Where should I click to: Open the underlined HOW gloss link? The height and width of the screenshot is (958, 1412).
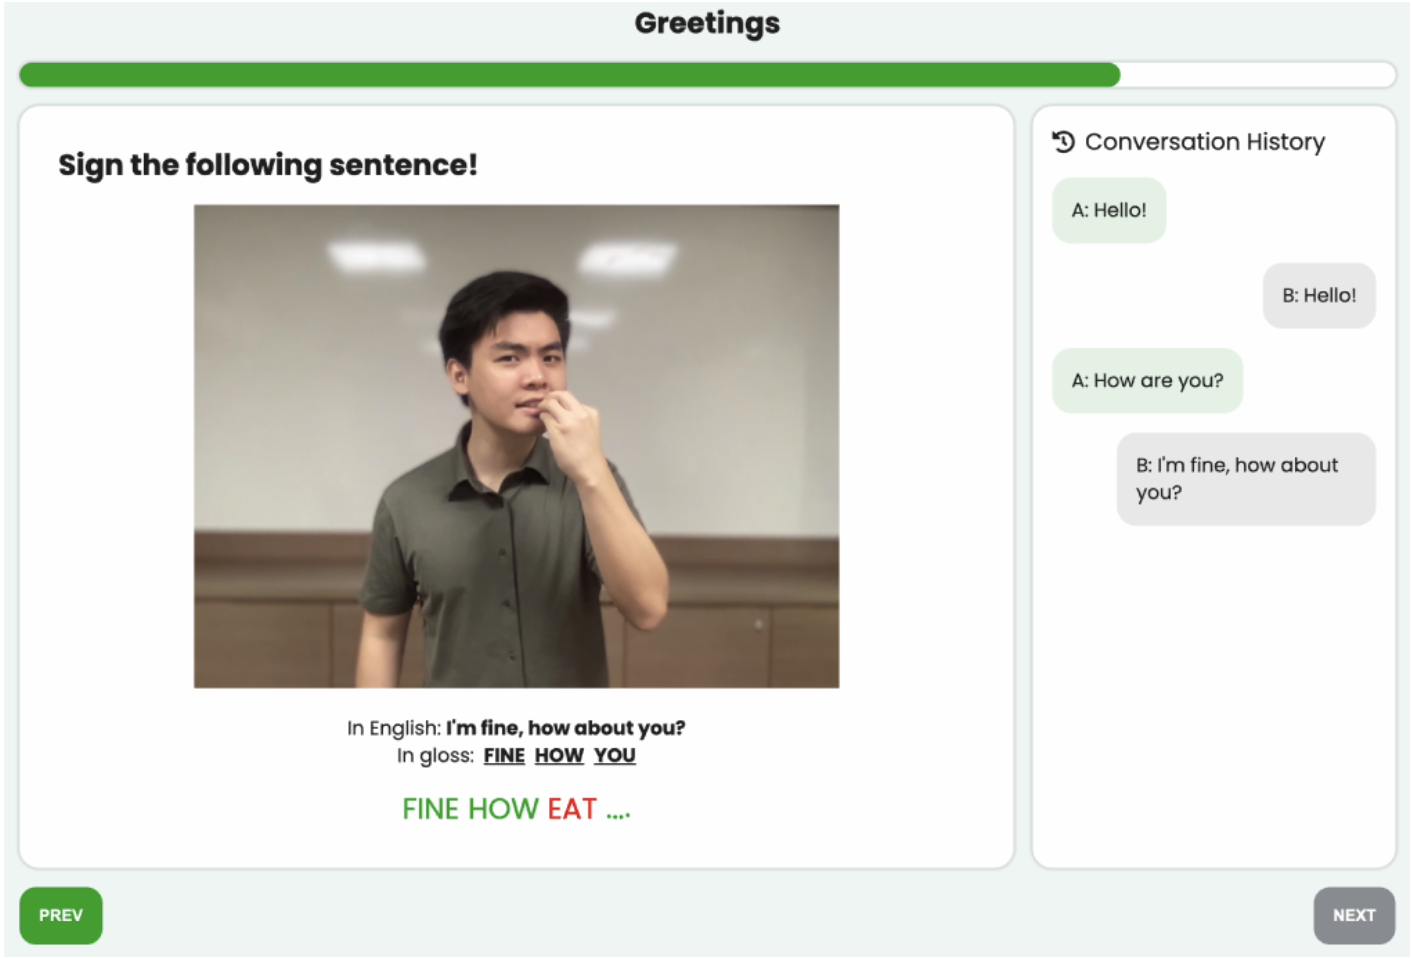click(x=559, y=756)
